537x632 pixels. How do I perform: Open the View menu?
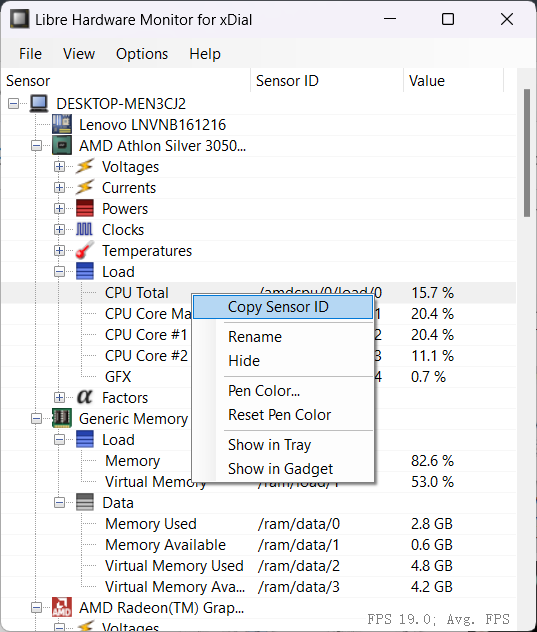tap(79, 54)
